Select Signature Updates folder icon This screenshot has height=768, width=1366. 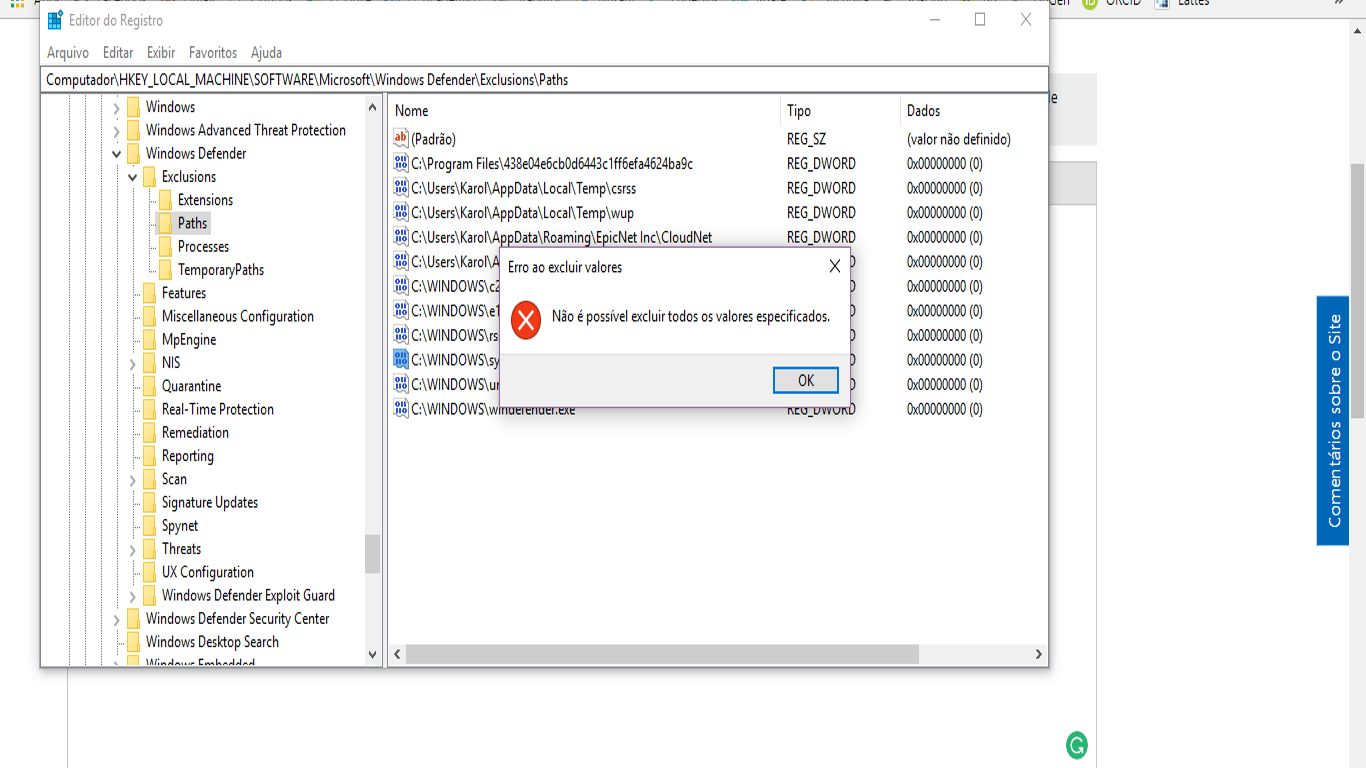(x=149, y=502)
